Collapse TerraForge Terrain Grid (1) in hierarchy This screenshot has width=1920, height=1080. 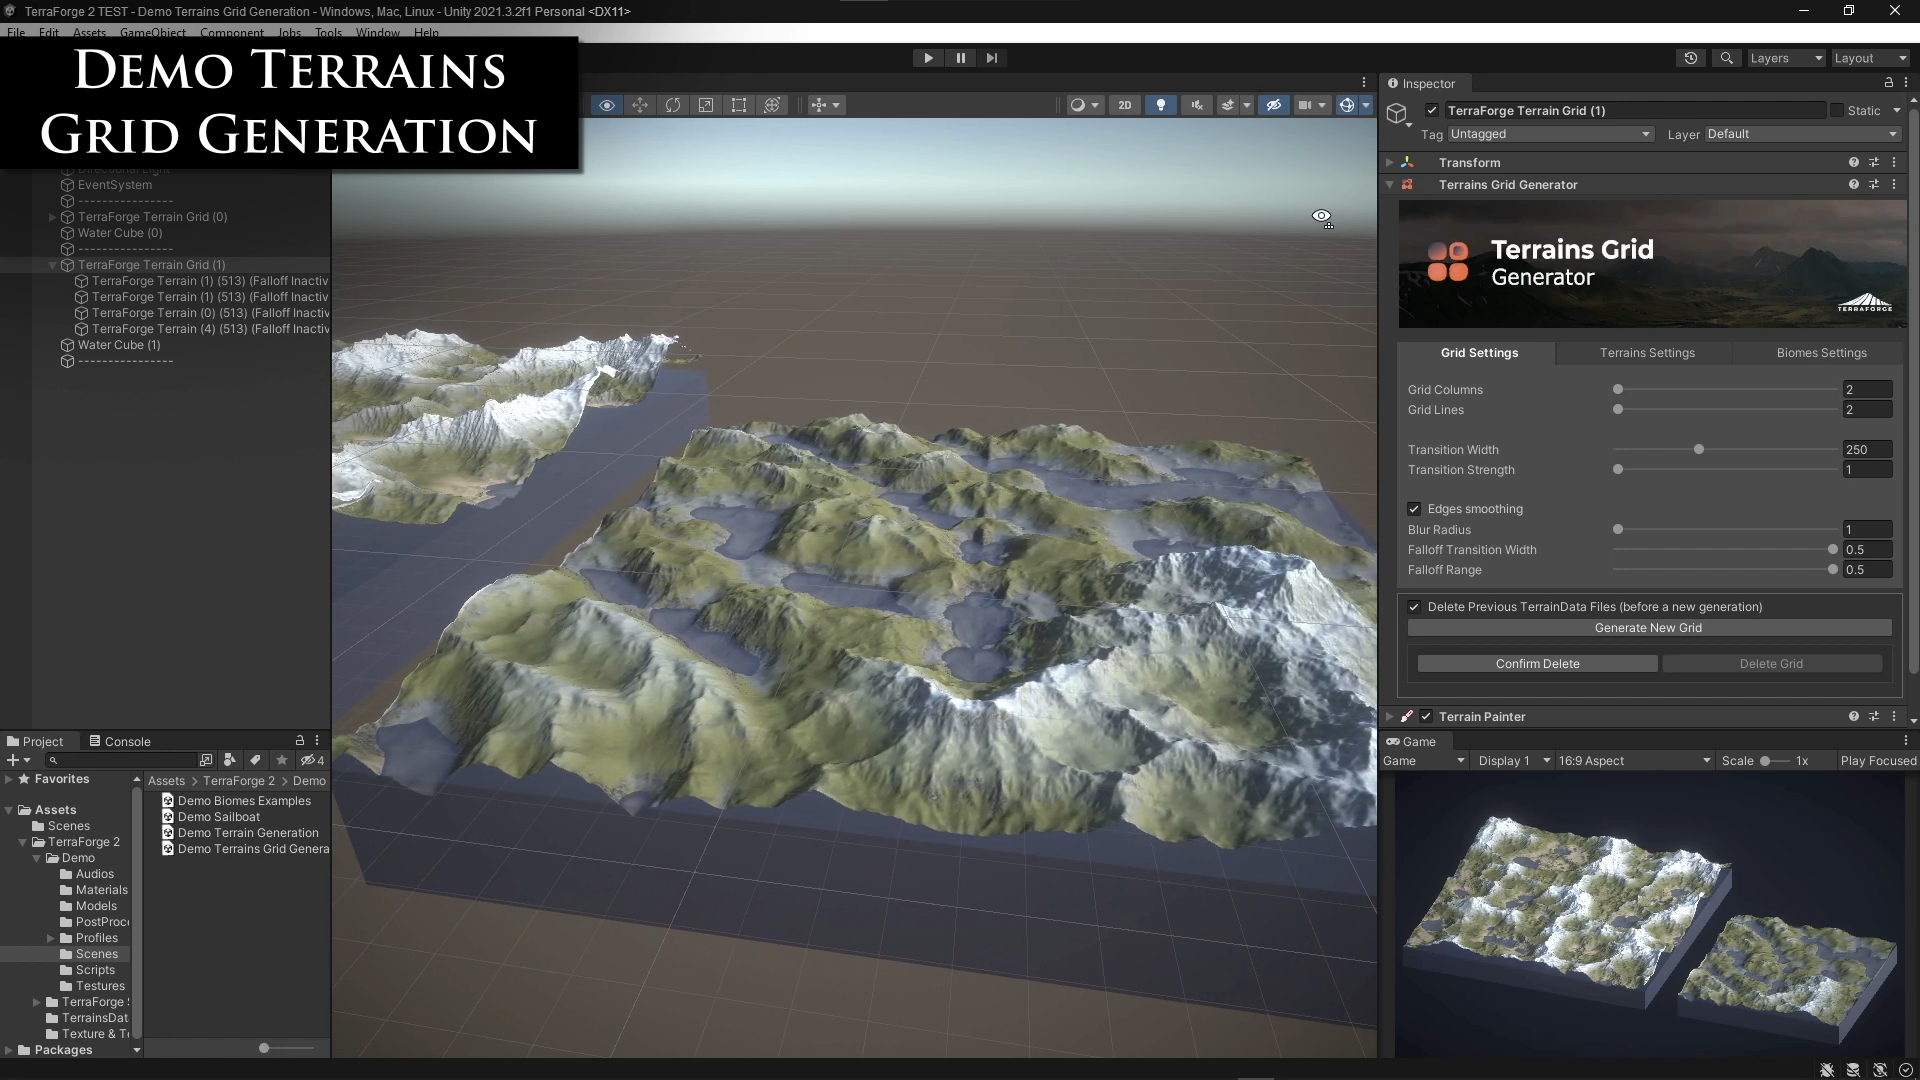pyautogui.click(x=53, y=265)
